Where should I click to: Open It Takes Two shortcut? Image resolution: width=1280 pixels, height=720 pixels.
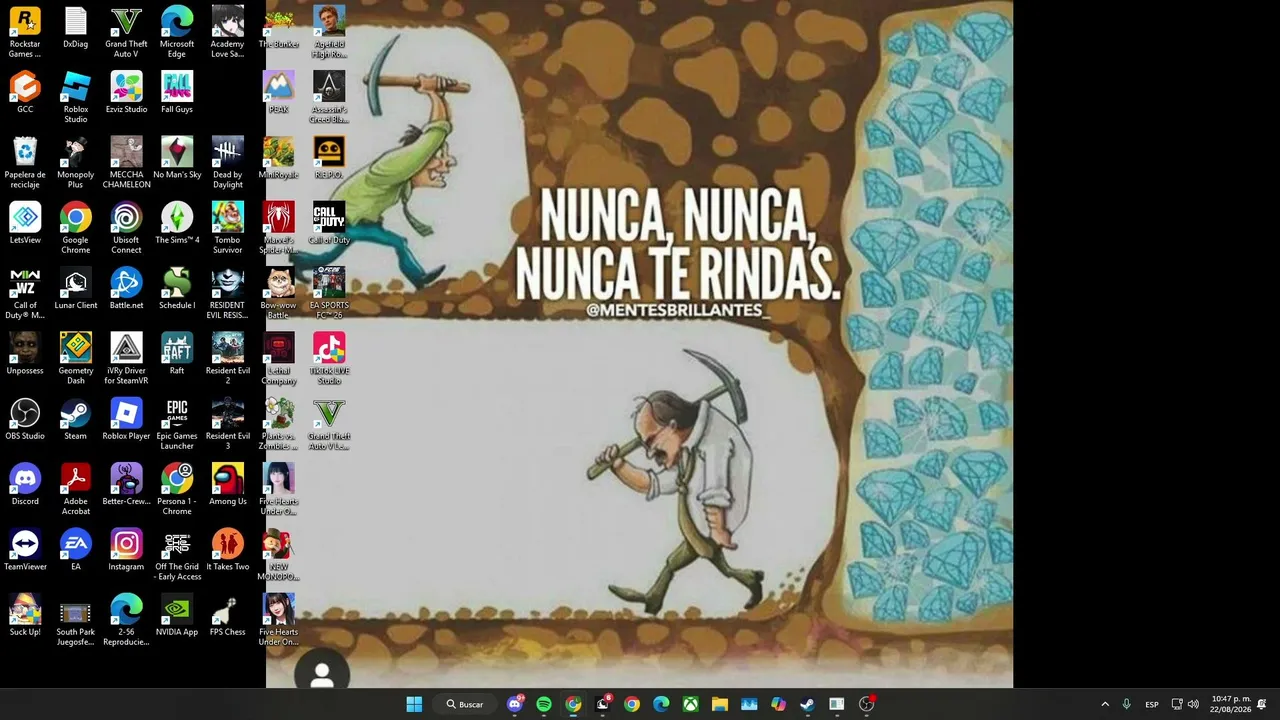[228, 549]
